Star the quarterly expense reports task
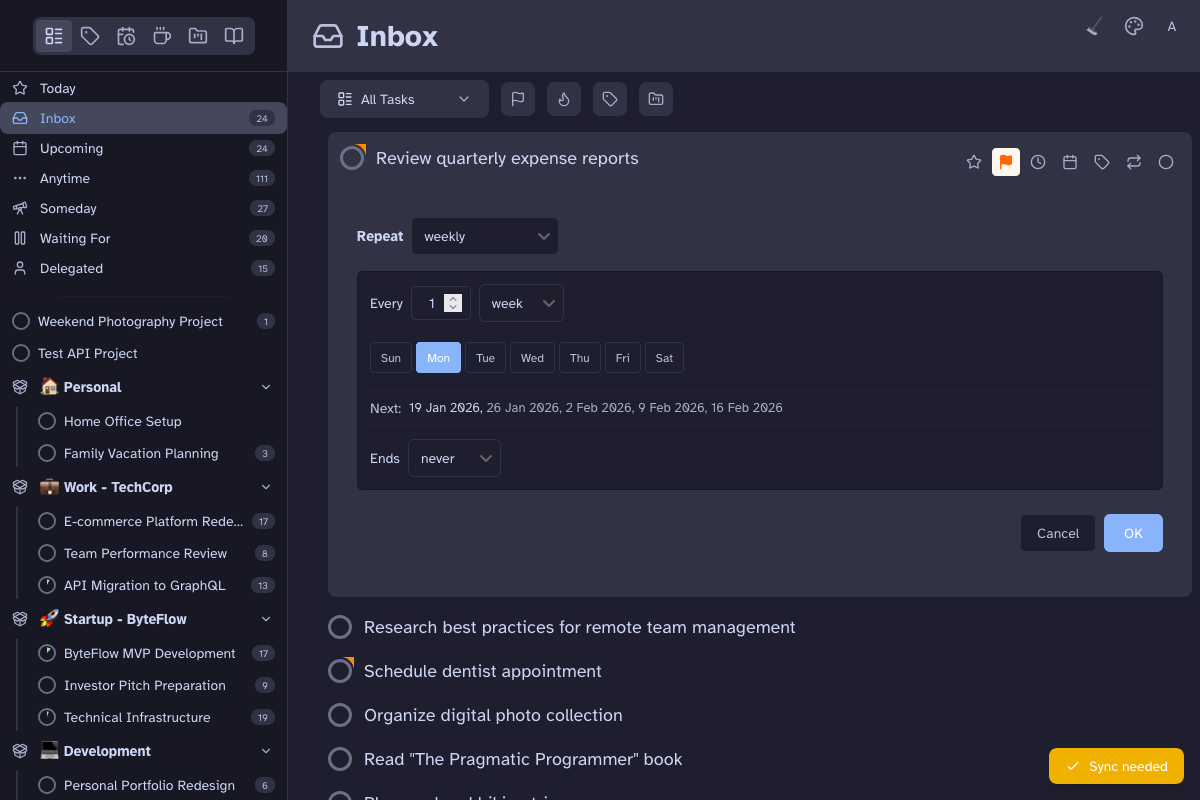Image resolution: width=1200 pixels, height=800 pixels. (974, 161)
